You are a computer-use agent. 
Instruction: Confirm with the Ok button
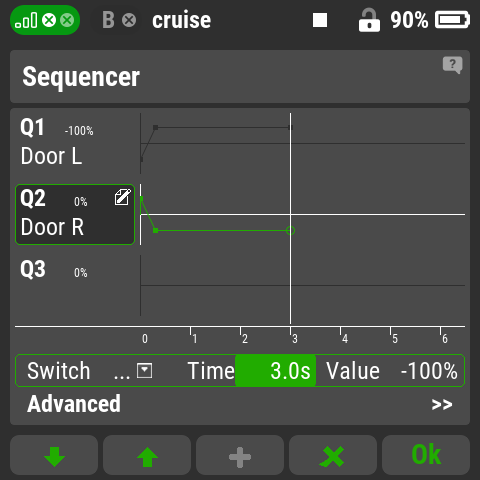pyautogui.click(x=426, y=455)
